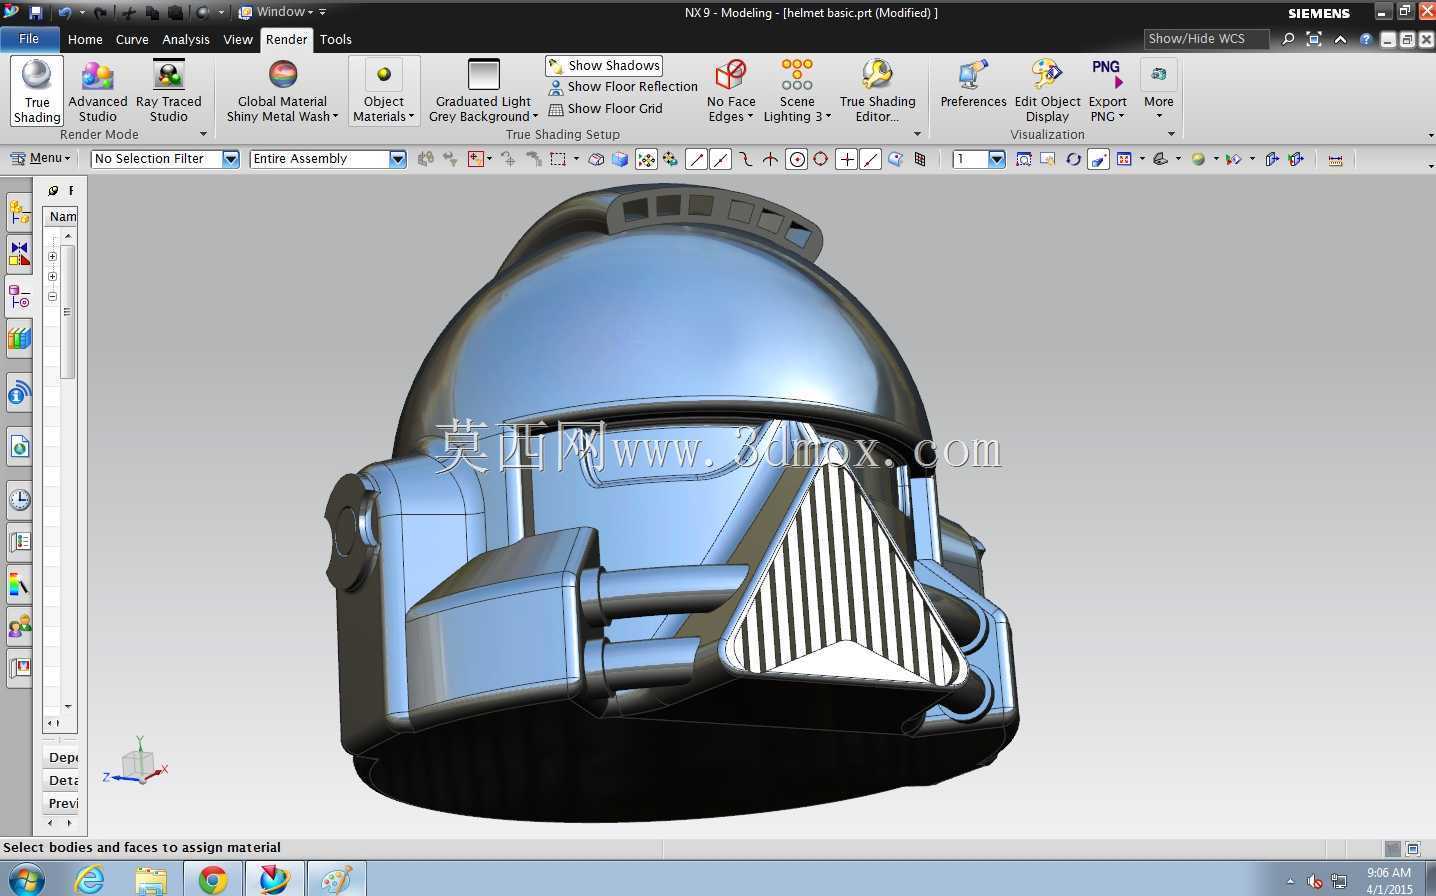Viewport: 1436px width, 896px height.
Task: Open the No Selection Filter dropdown
Action: coord(165,159)
